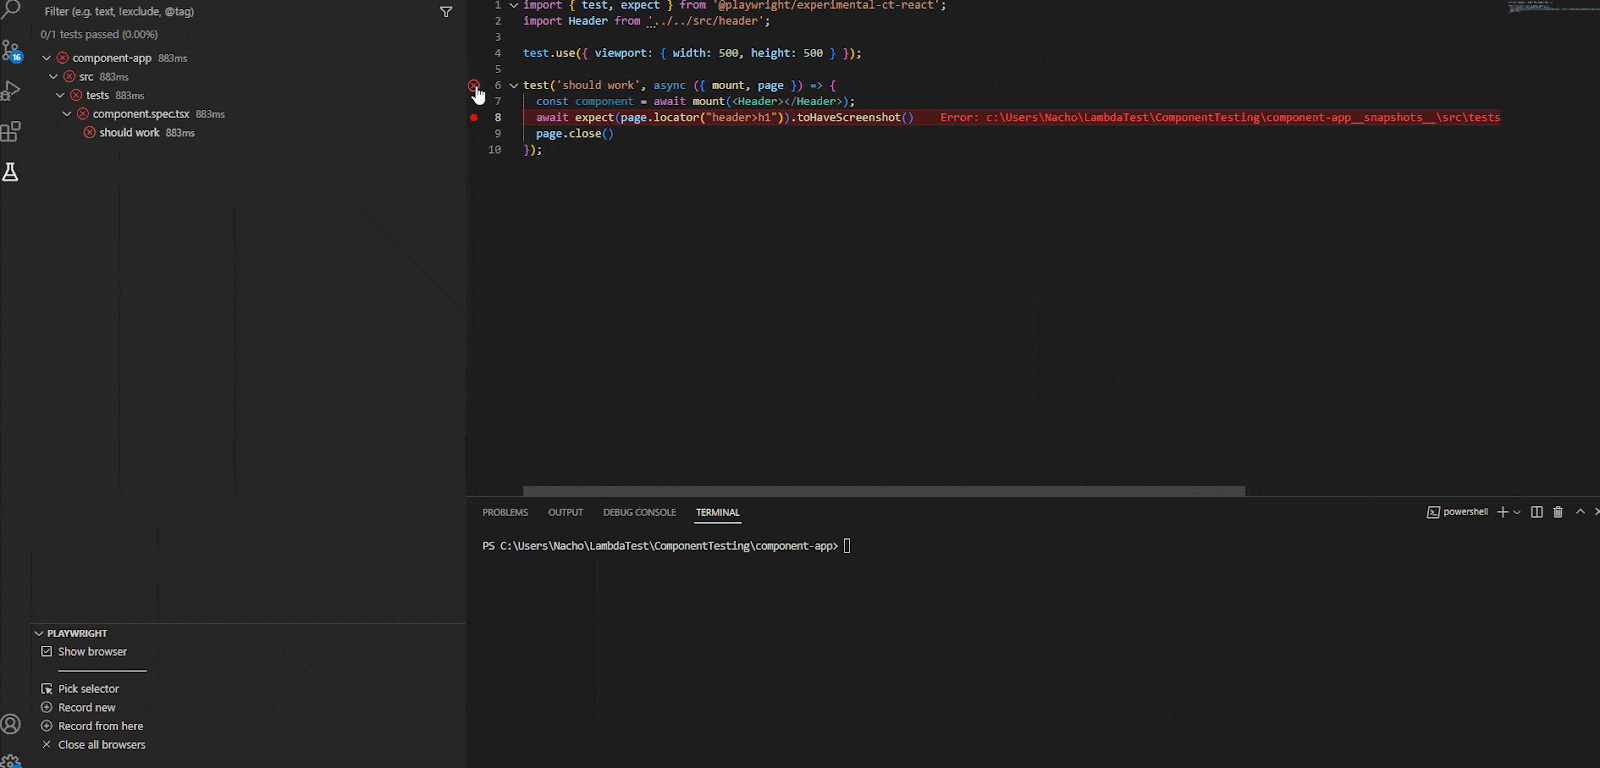Switch to the DEBUG CONSOLE tab

(x=639, y=513)
